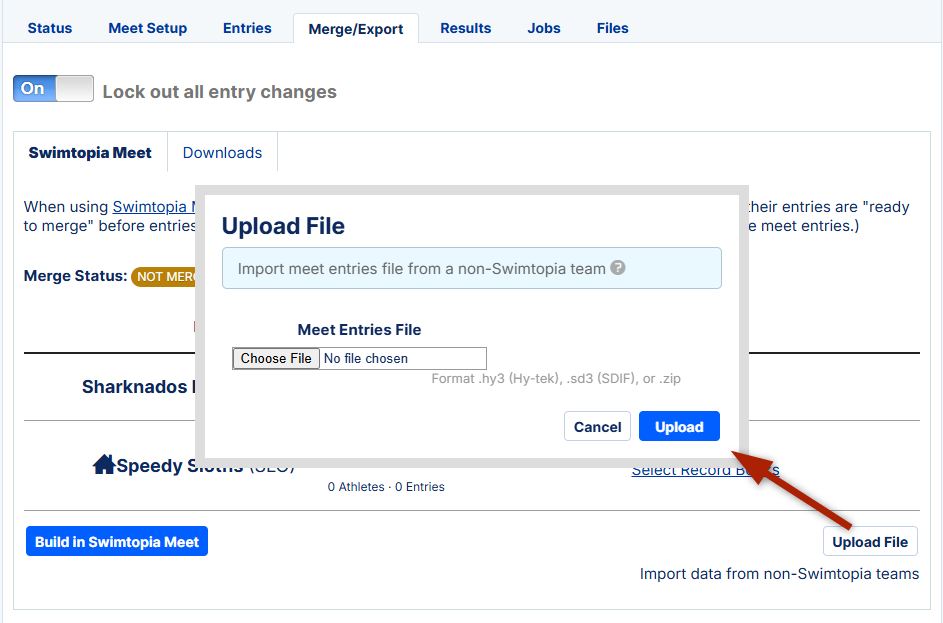Screen dimensions: 943x623
Task: Click Cancel in the Upload File dialog
Action: 597,426
